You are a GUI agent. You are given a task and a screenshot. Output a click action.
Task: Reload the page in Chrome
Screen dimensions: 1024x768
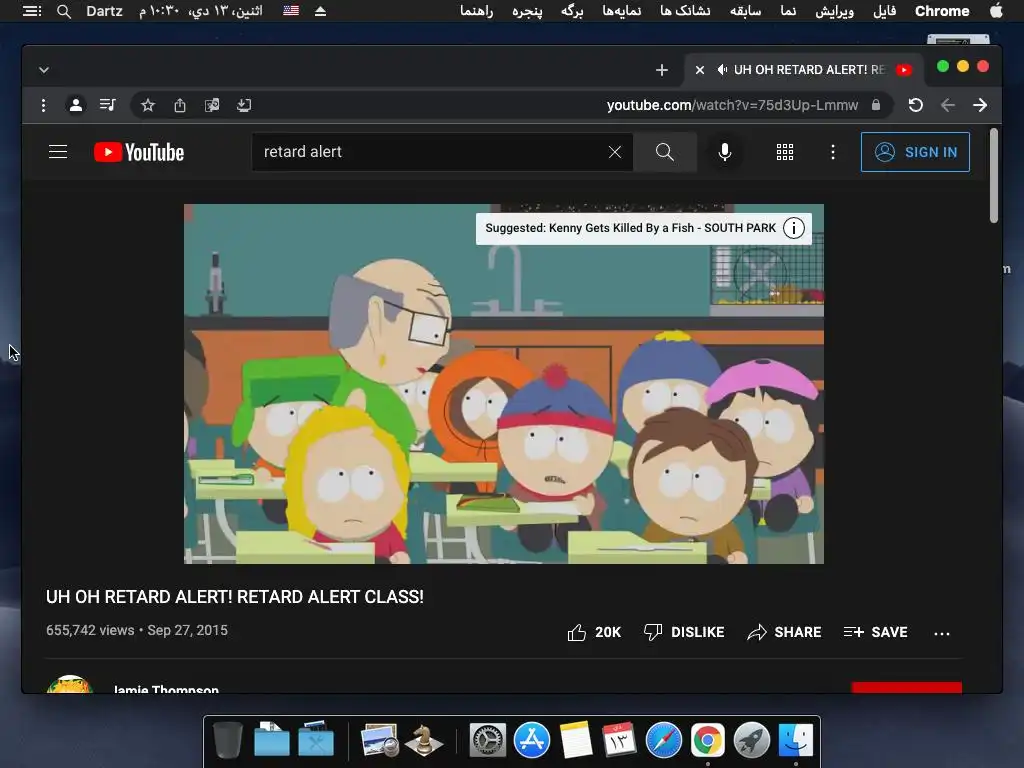(916, 105)
